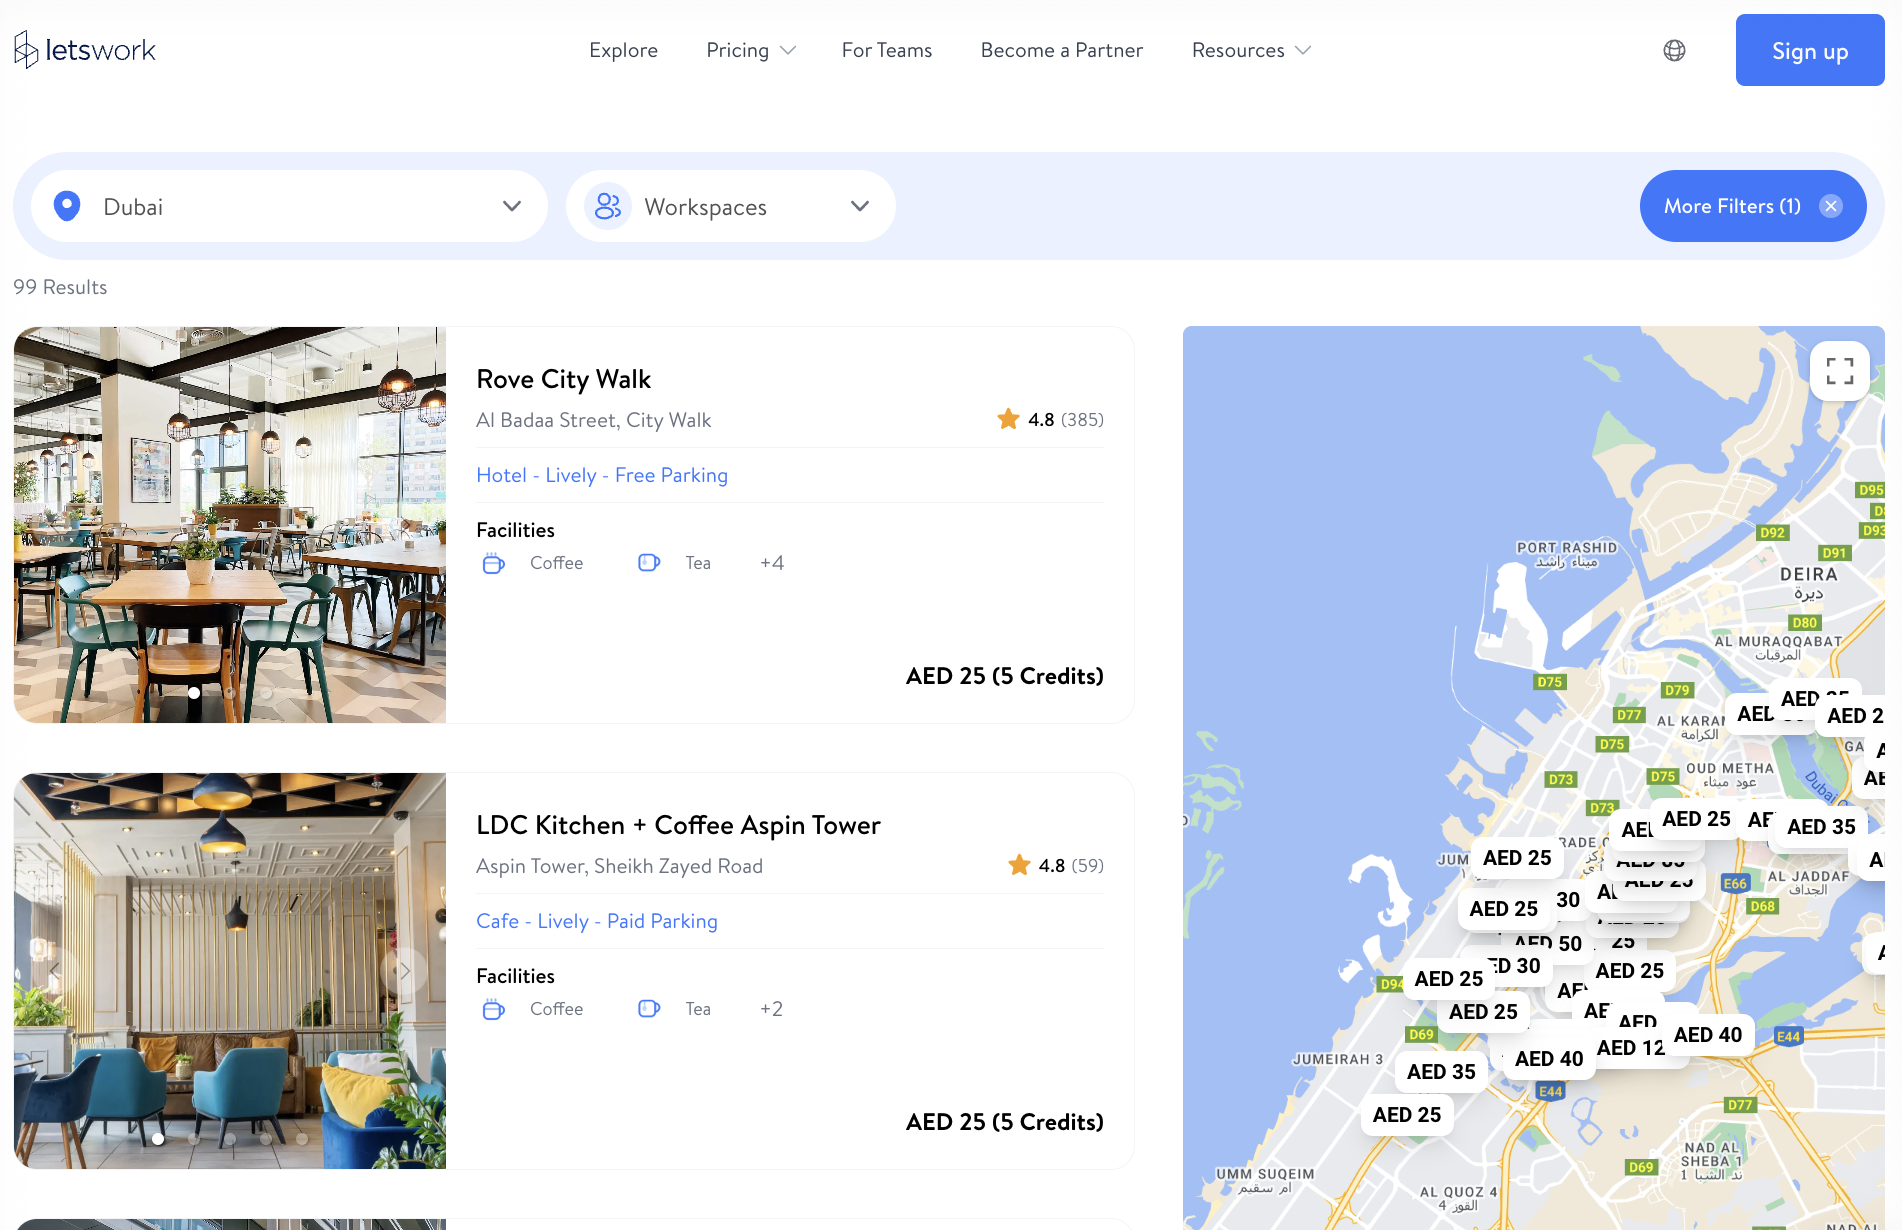Click the star rating icon for Rove City Walk

[1008, 419]
